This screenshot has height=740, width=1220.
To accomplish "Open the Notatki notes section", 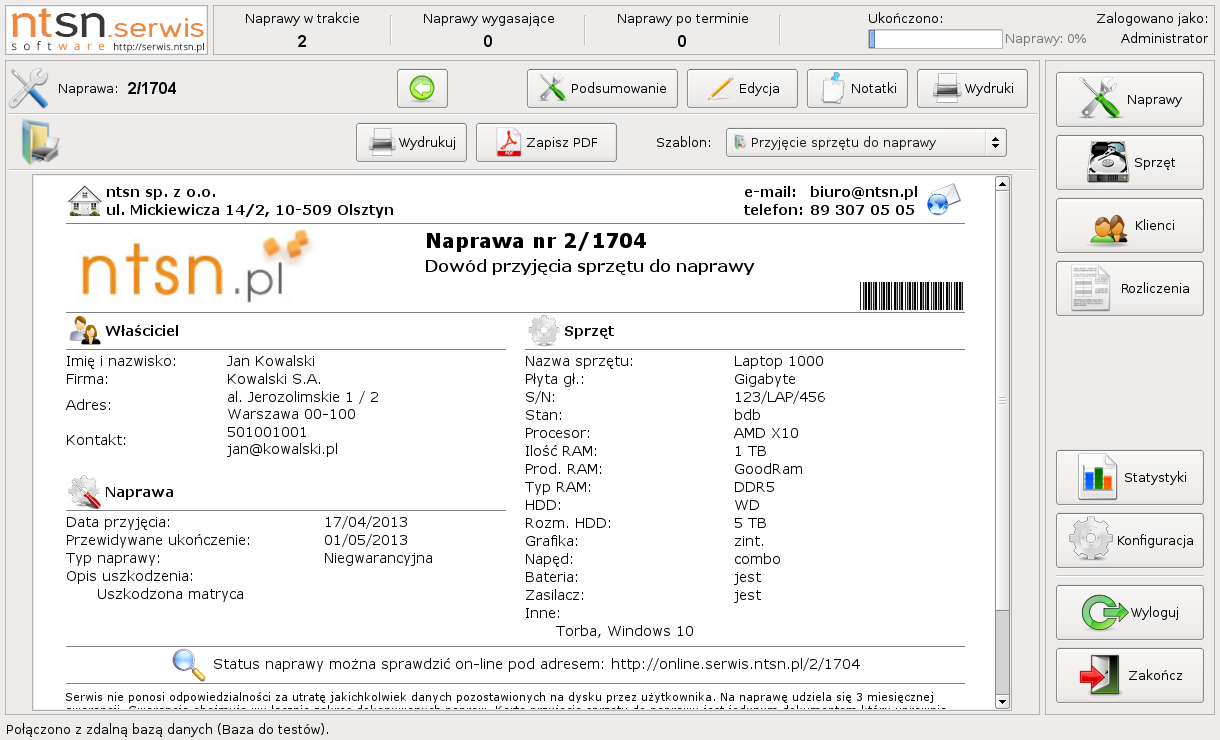I will pos(857,89).
